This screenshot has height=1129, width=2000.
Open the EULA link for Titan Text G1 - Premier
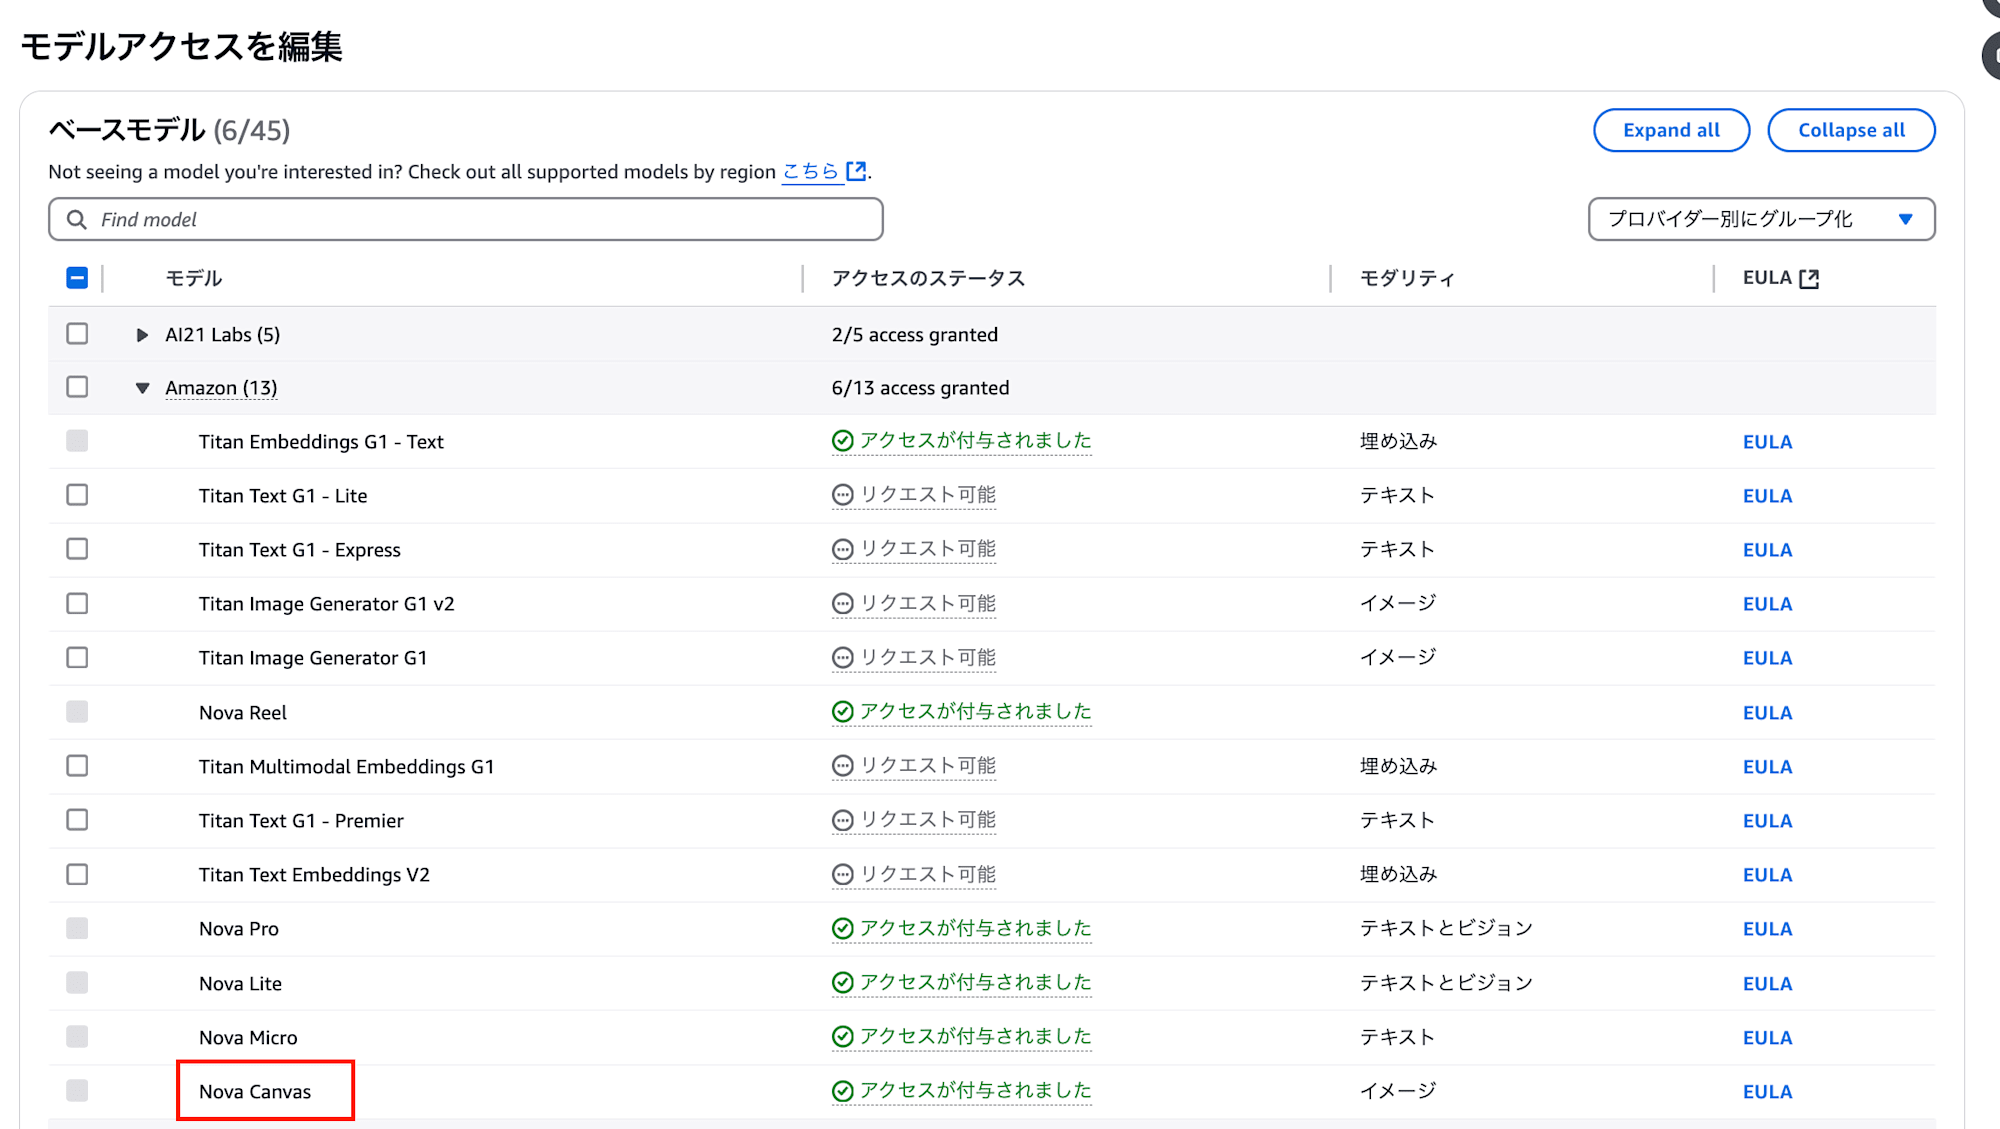pos(1767,821)
